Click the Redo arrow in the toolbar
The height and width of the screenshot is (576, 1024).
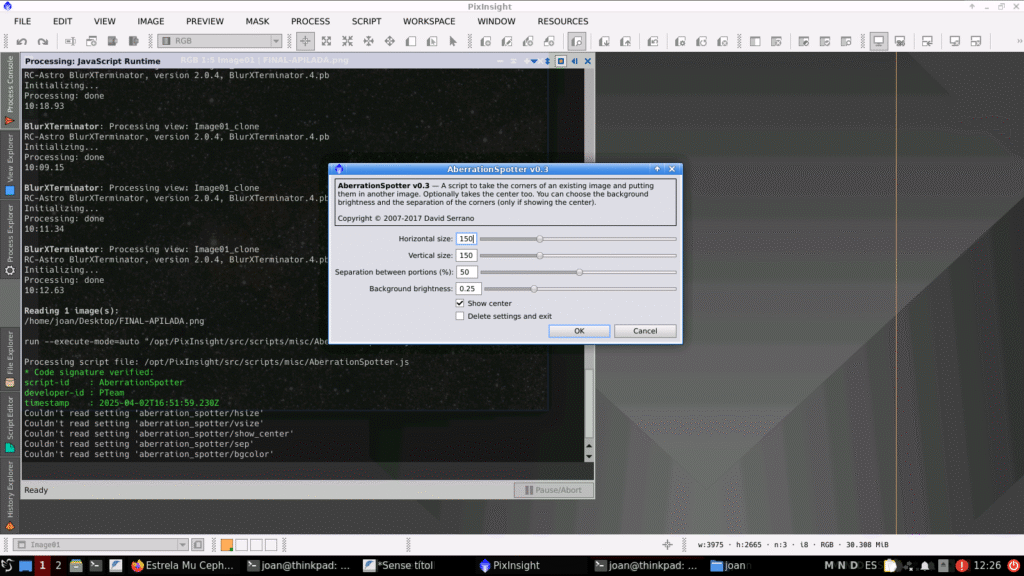[x=42, y=42]
